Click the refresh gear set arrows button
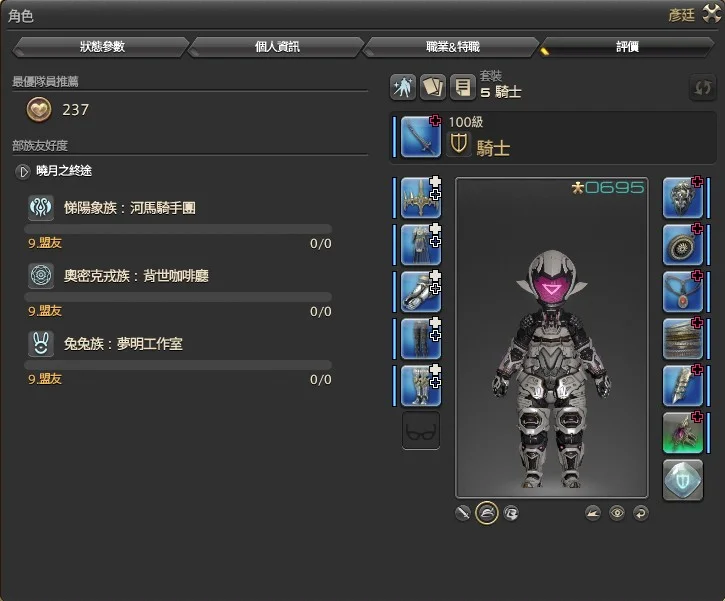The image size is (725, 601). point(703,88)
